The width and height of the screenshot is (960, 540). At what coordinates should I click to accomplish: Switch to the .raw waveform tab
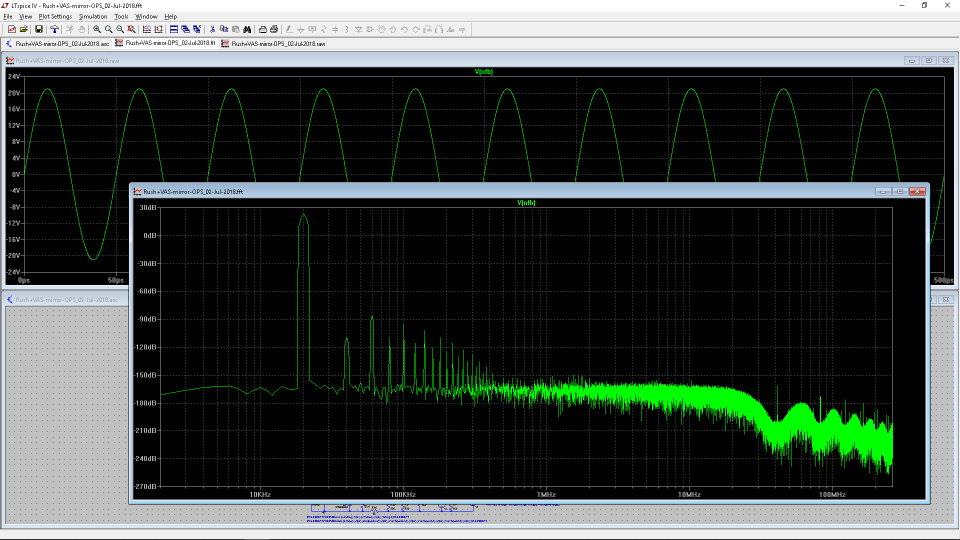pyautogui.click(x=273, y=43)
